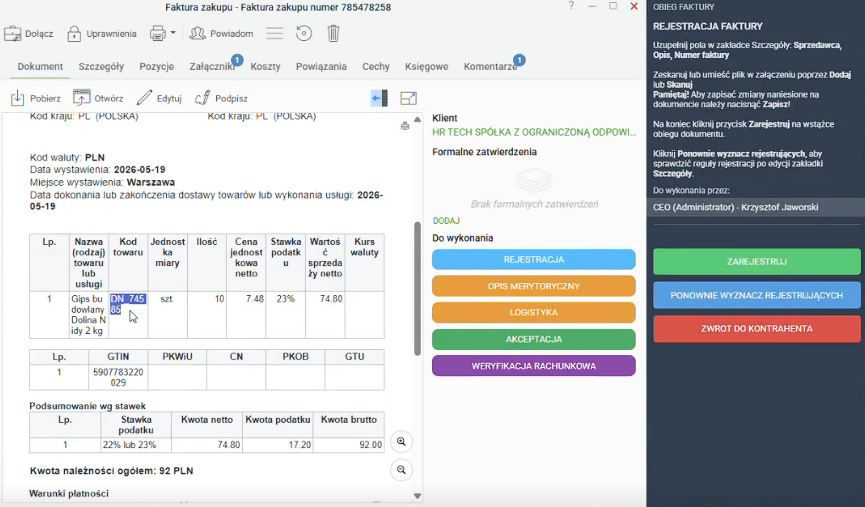
Task: Open Uprawnienia permissions padlock
Action: click(74, 34)
